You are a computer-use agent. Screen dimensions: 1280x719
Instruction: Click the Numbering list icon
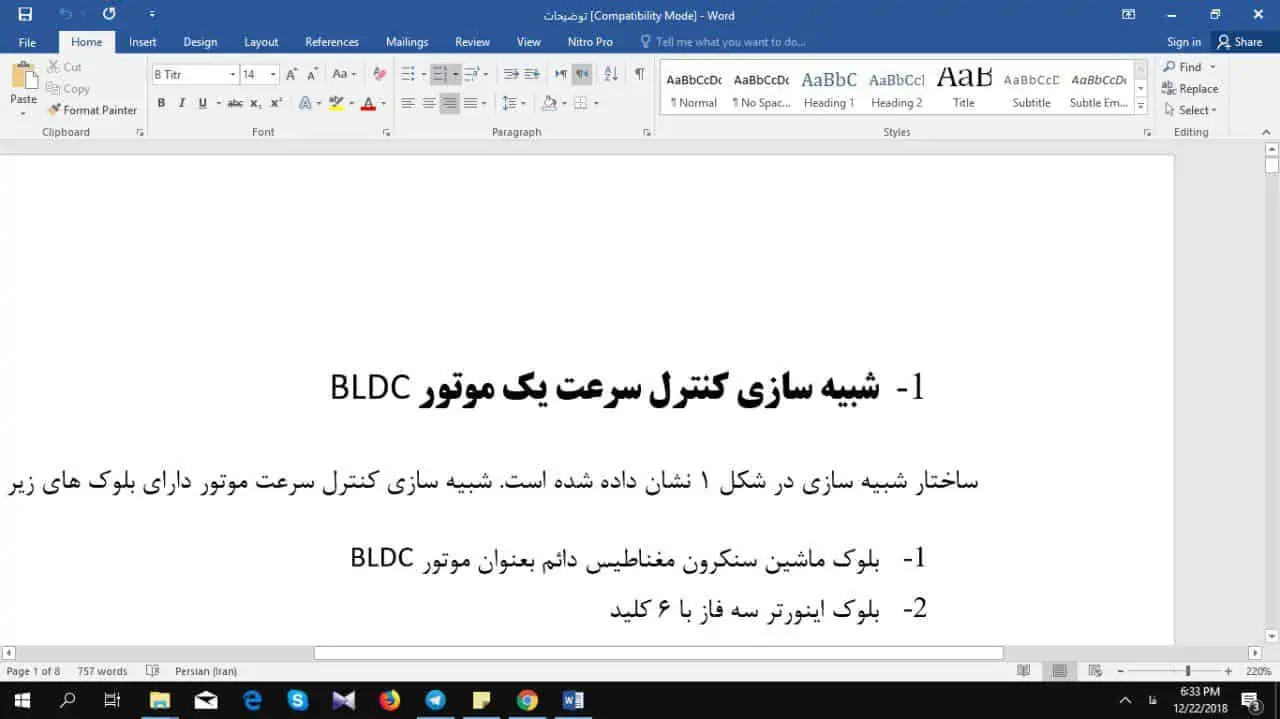(439, 74)
